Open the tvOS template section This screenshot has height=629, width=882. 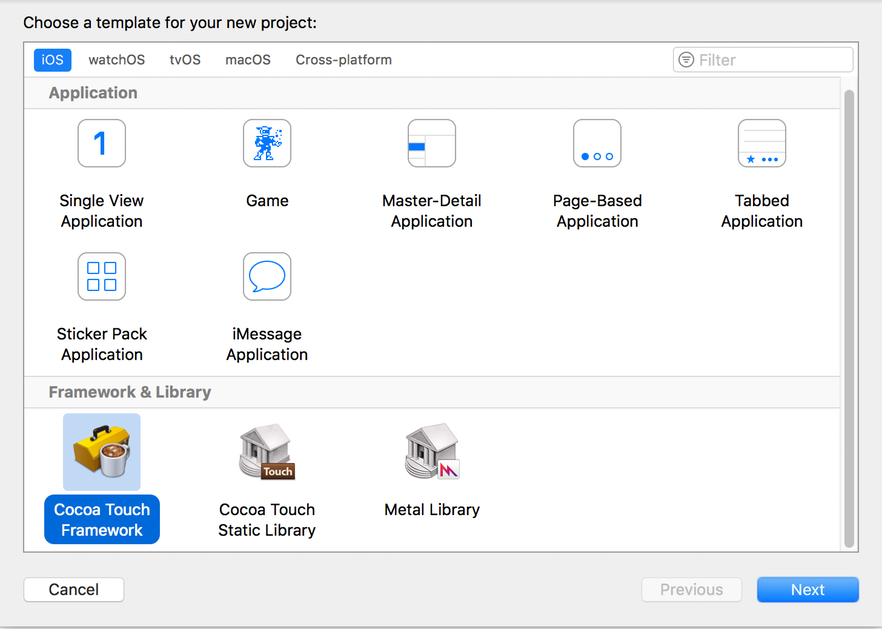click(x=184, y=59)
